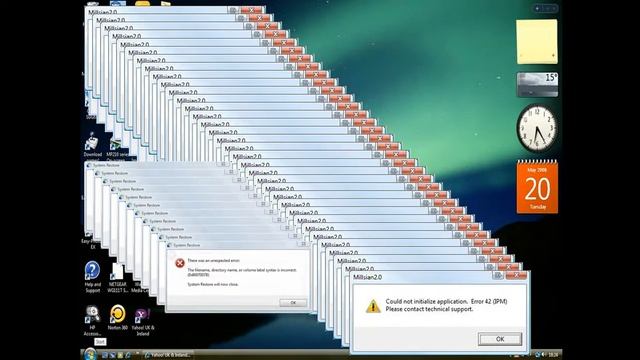
Task: Click the volume icon in system tray
Action: point(544,355)
